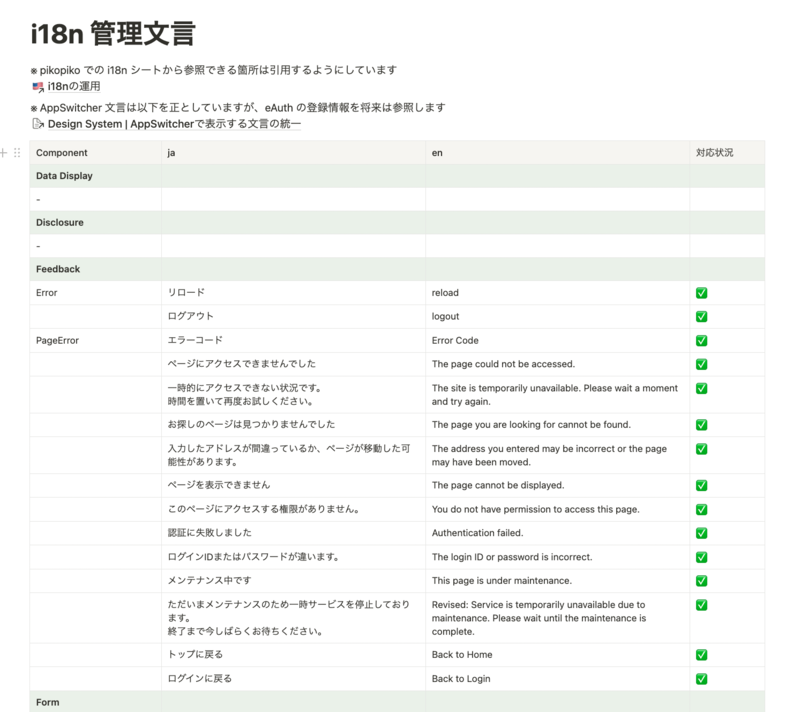The image size is (800, 712).
Task: Click the 対応状況 column header
Action: (727, 152)
